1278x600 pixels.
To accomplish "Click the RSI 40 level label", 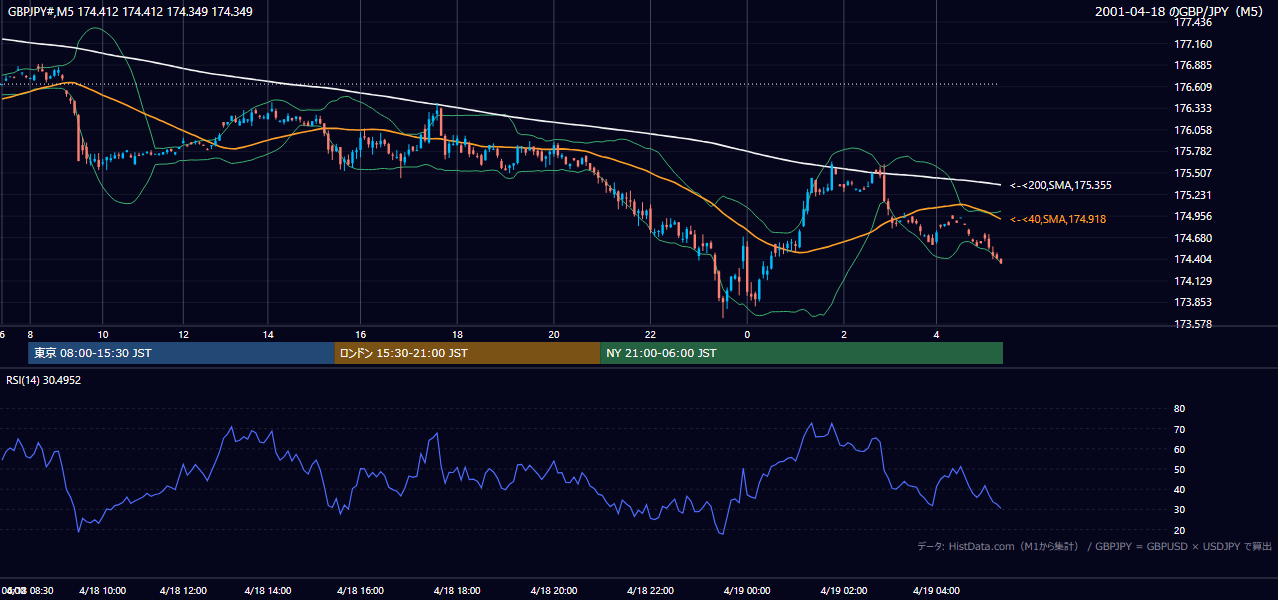I will [x=1179, y=489].
